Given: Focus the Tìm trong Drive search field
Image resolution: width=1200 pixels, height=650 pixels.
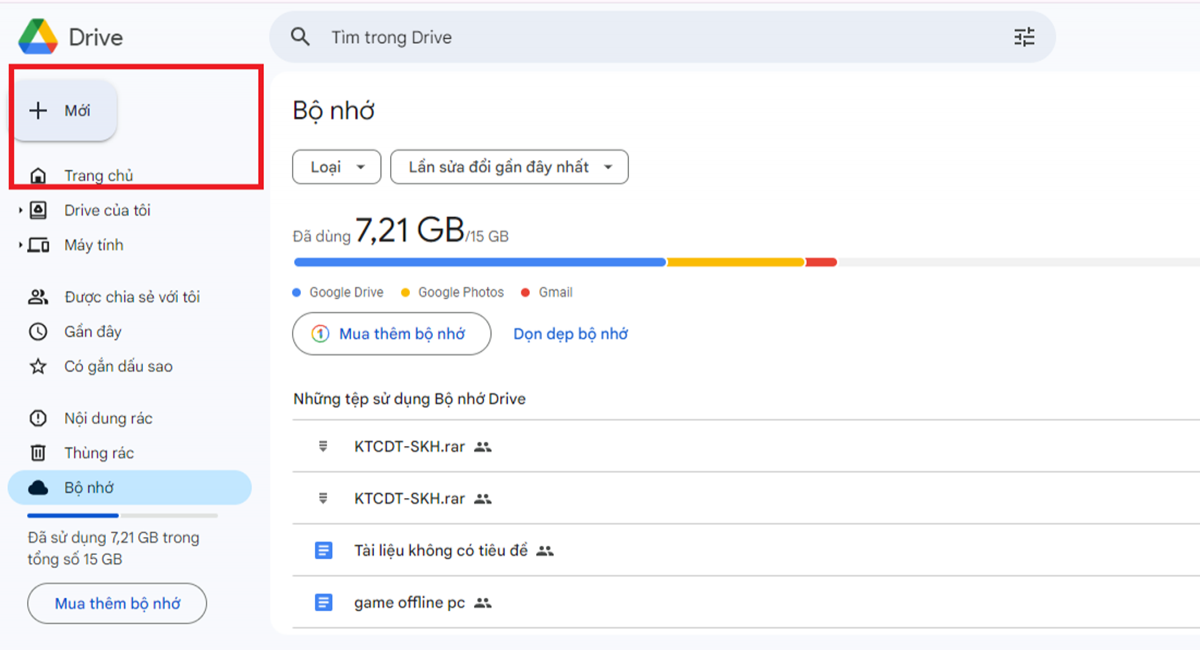Looking at the screenshot, I should 662,37.
